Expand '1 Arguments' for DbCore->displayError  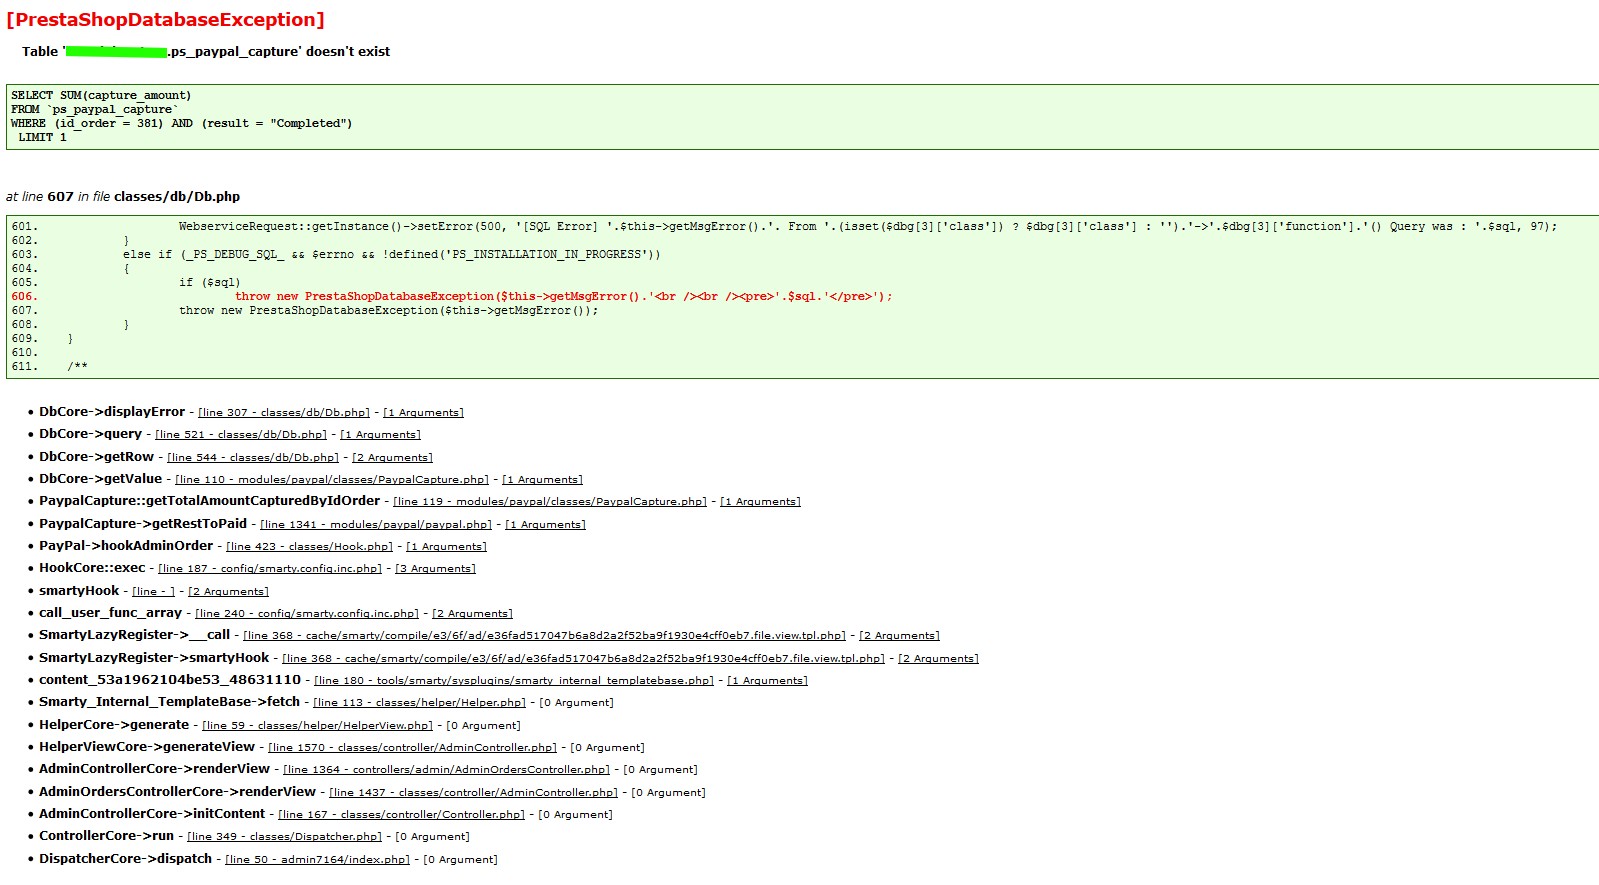click(423, 413)
